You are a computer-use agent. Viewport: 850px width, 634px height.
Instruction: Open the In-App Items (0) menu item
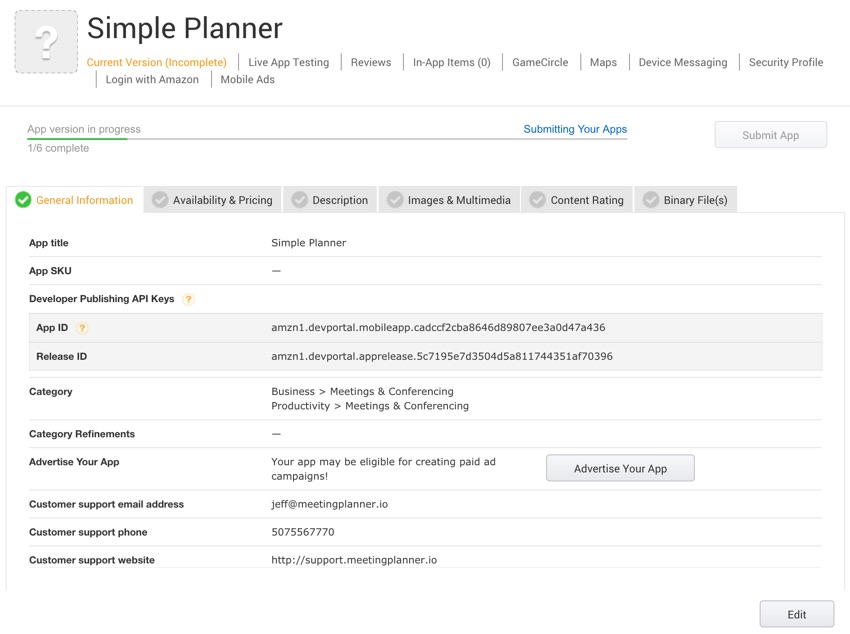452,62
